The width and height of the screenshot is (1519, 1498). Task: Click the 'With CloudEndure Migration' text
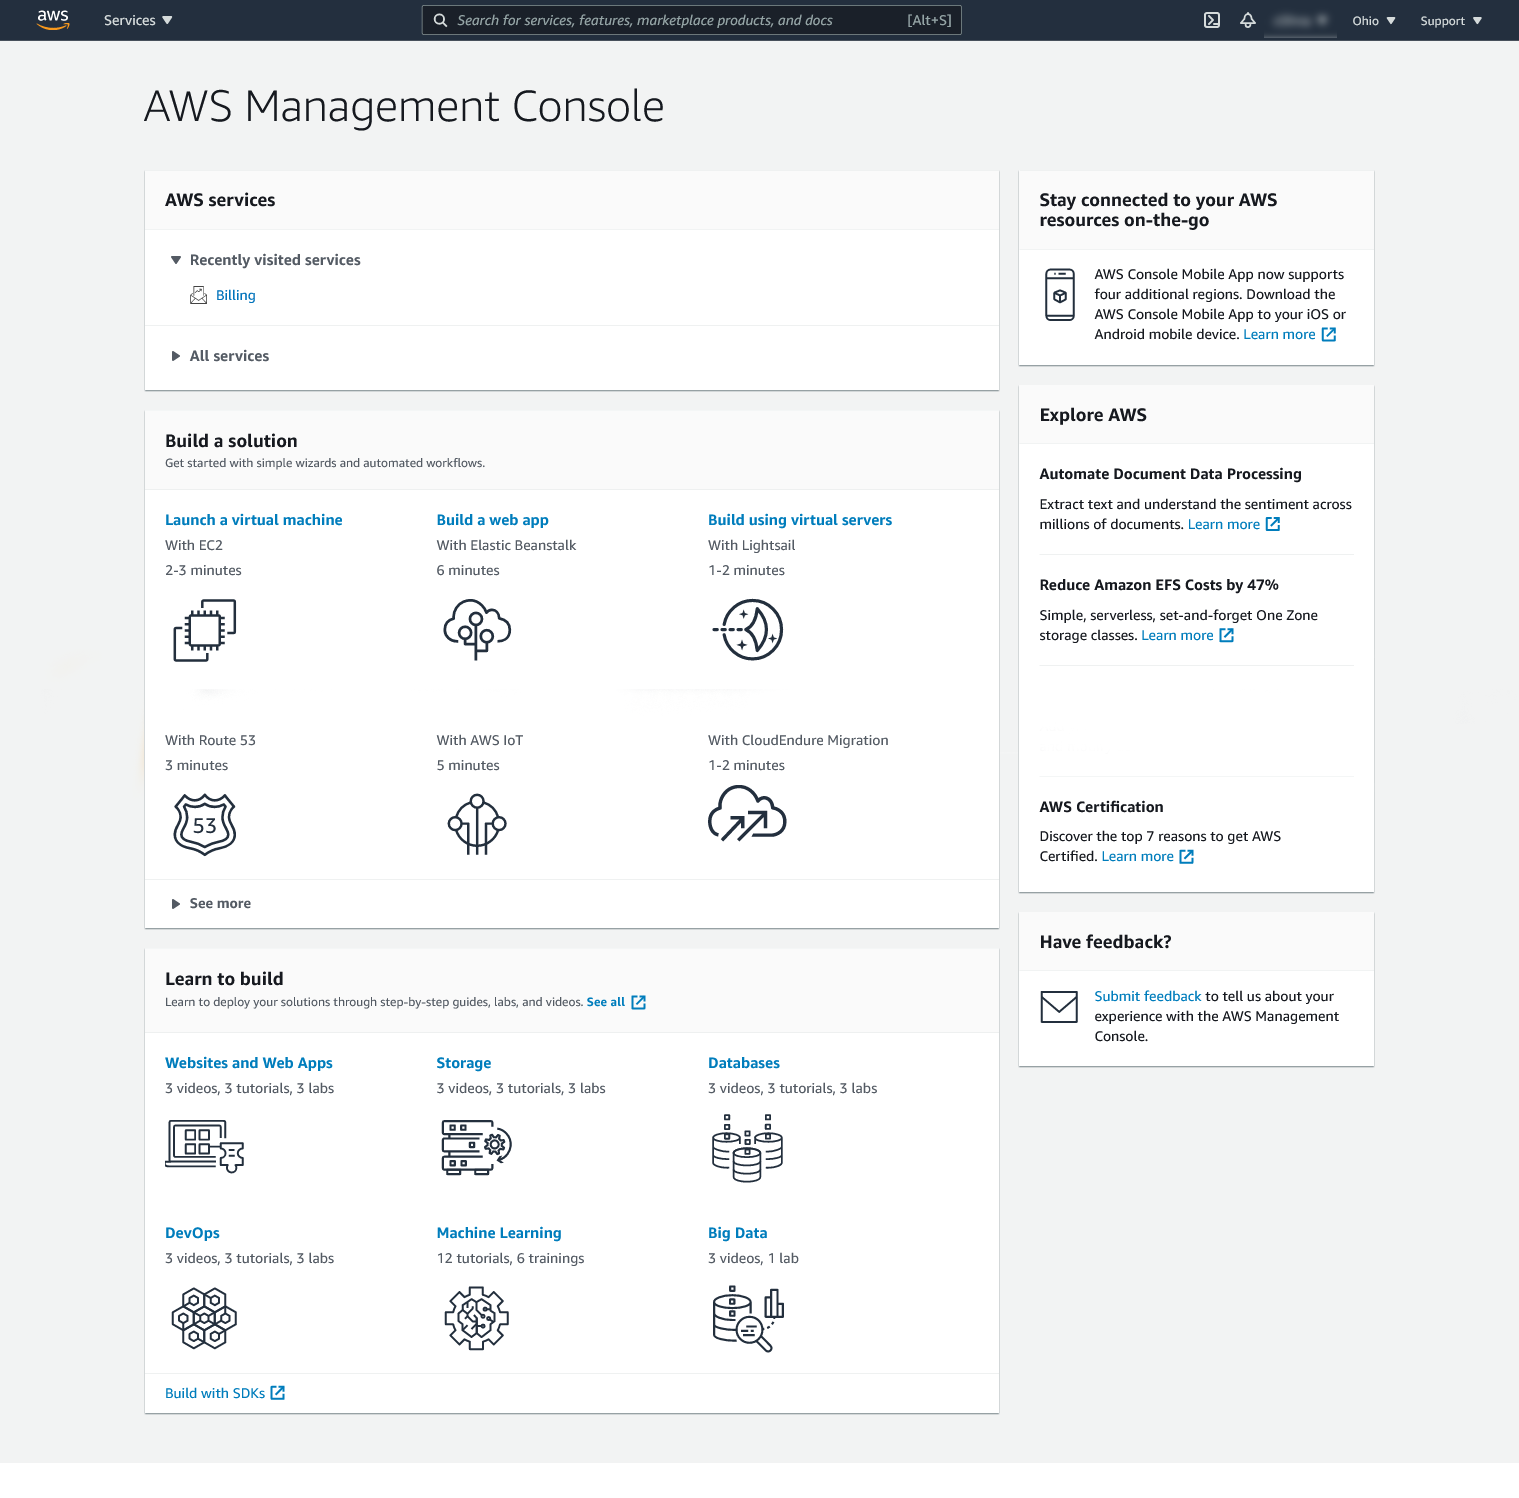point(798,740)
